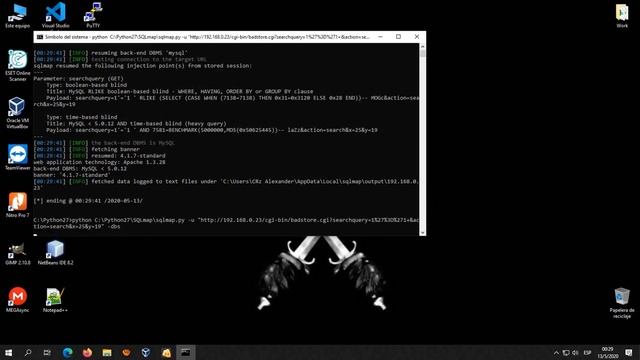This screenshot has height=360, width=640.
Task: Open the volume tray icon
Action: coord(575,353)
